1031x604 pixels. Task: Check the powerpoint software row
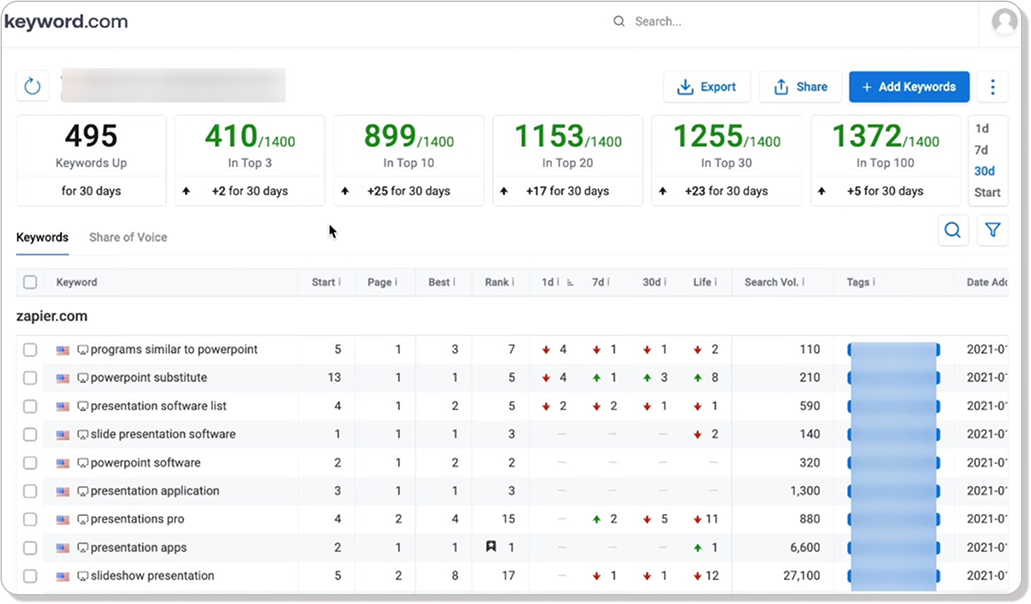point(30,463)
